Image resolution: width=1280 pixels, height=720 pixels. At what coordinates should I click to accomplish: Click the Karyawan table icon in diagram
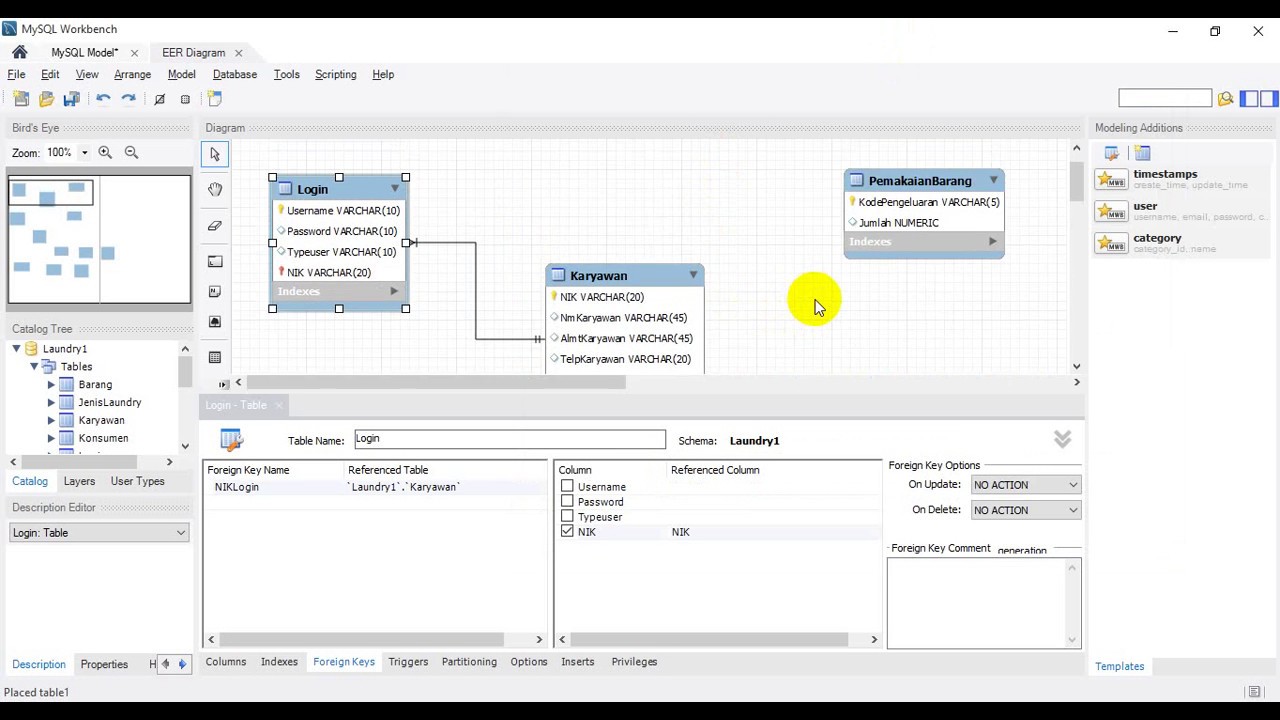click(x=558, y=275)
